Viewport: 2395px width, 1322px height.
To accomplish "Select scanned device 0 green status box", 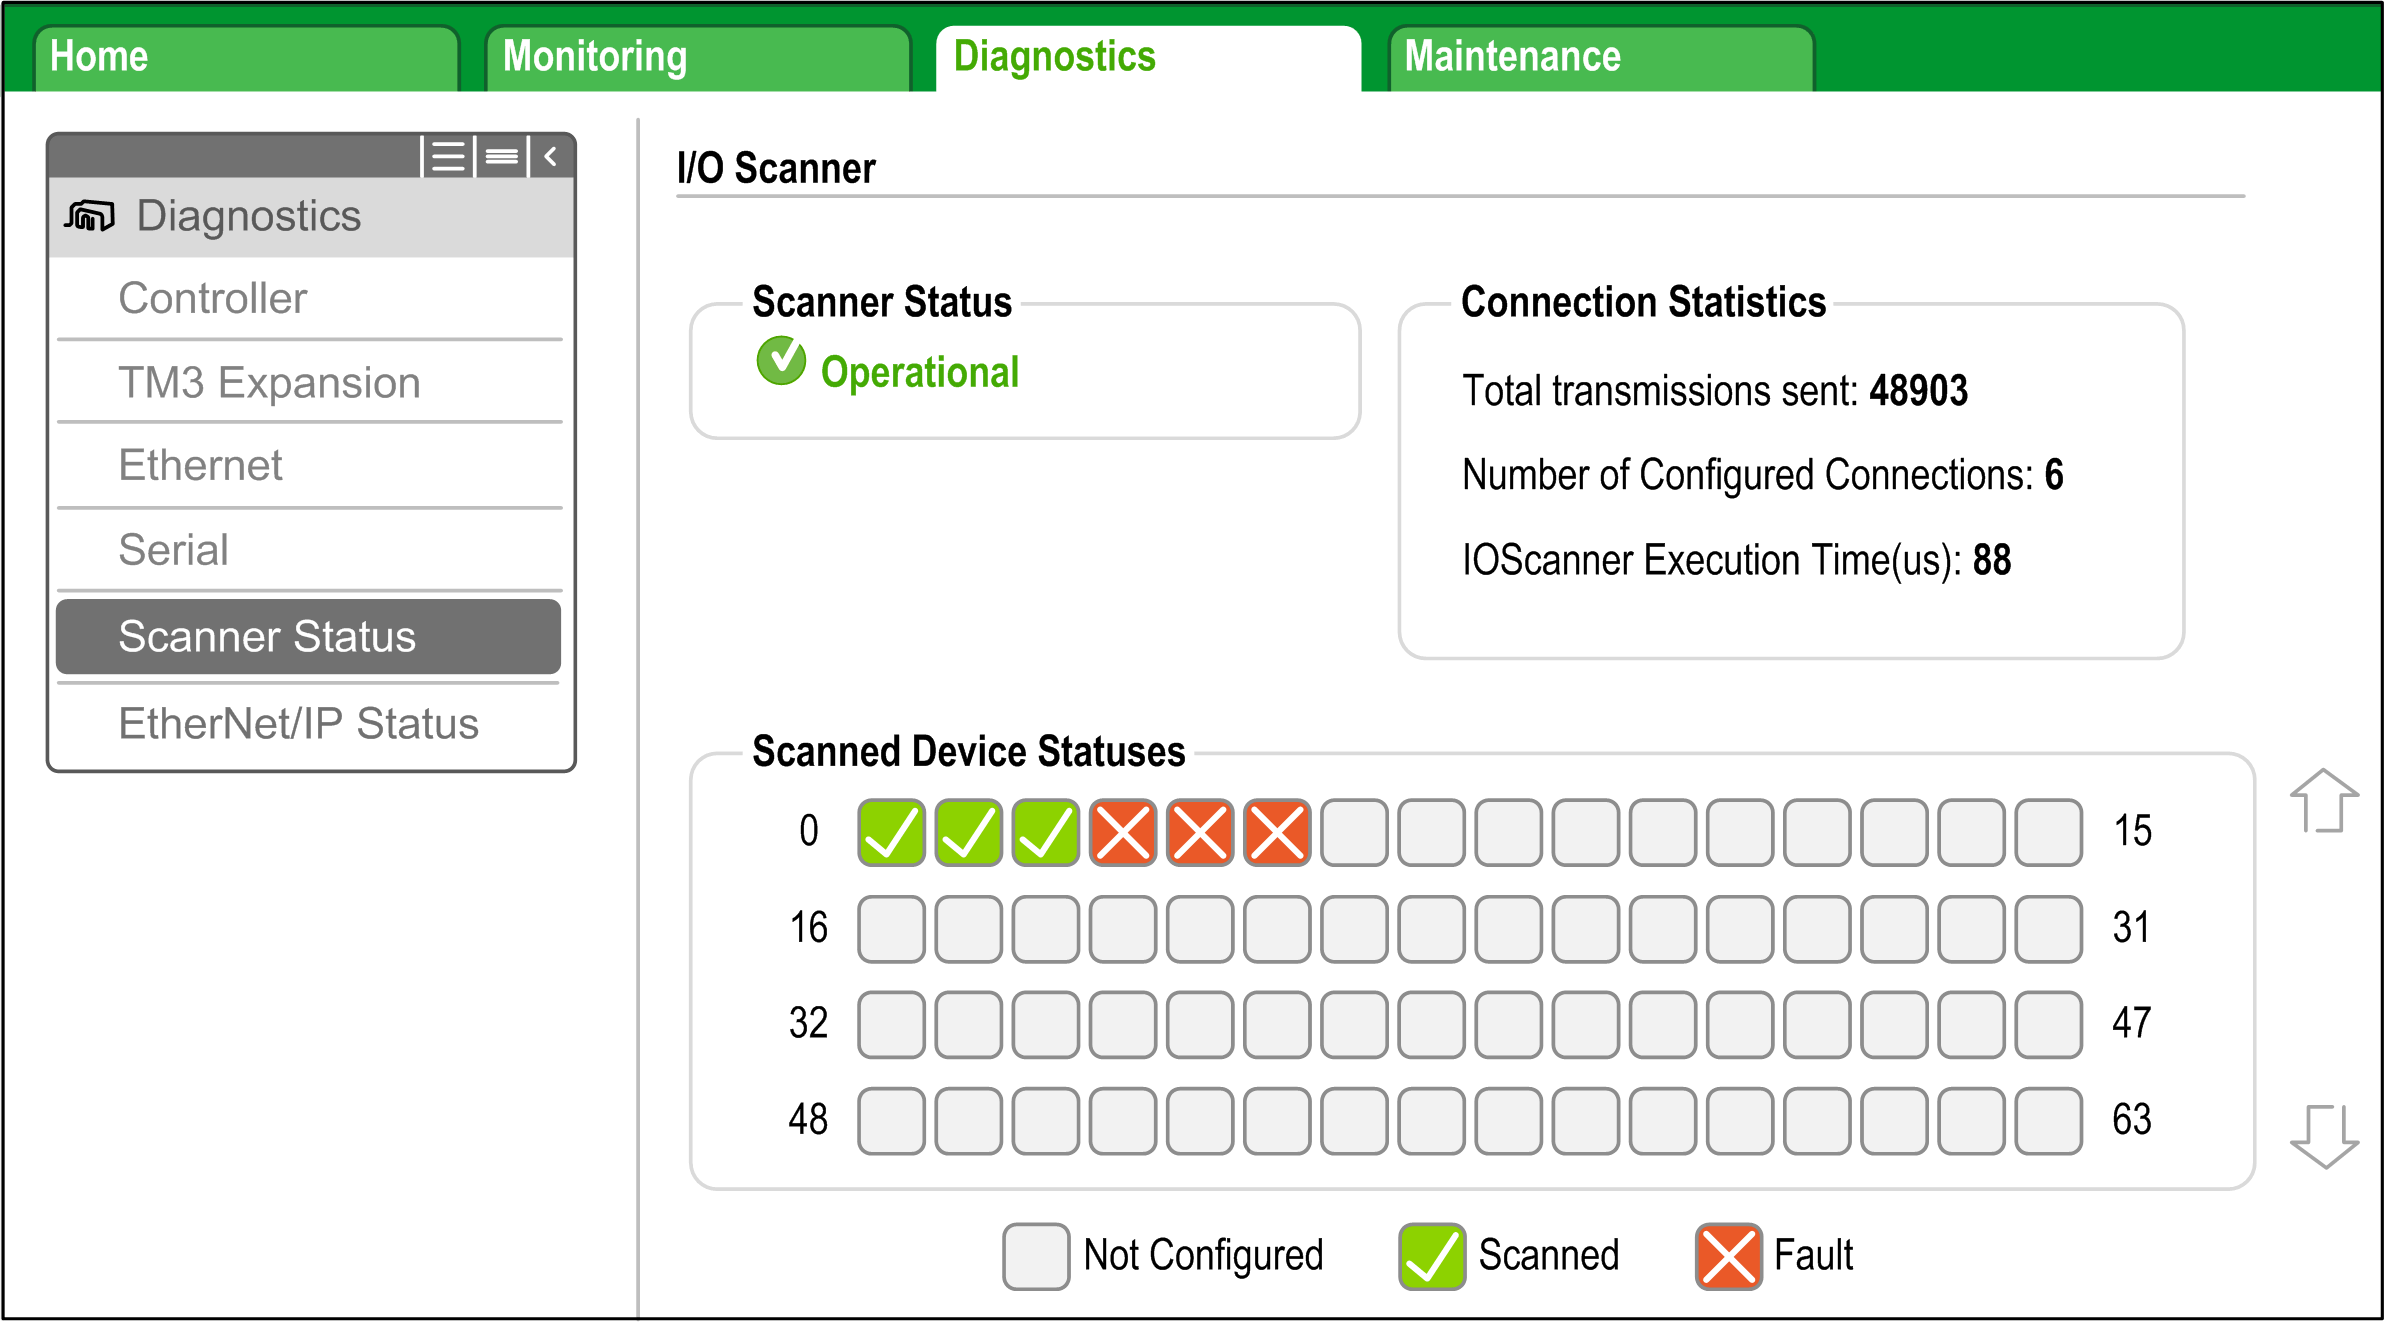I will [891, 832].
